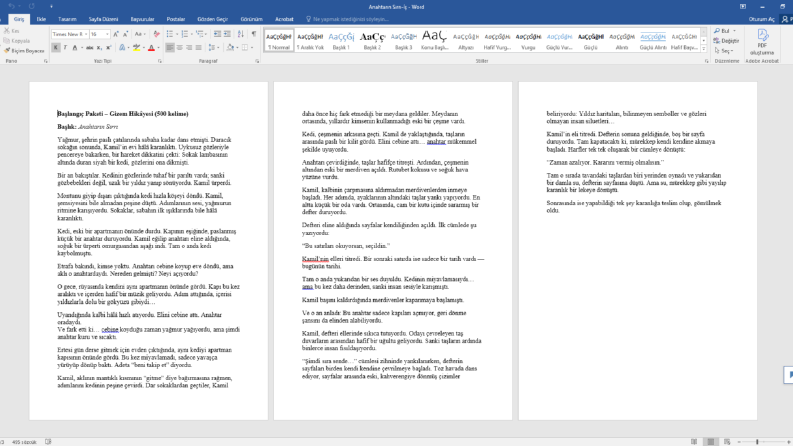793x446 pixels.
Task: Click the borders icon
Action: click(245, 48)
